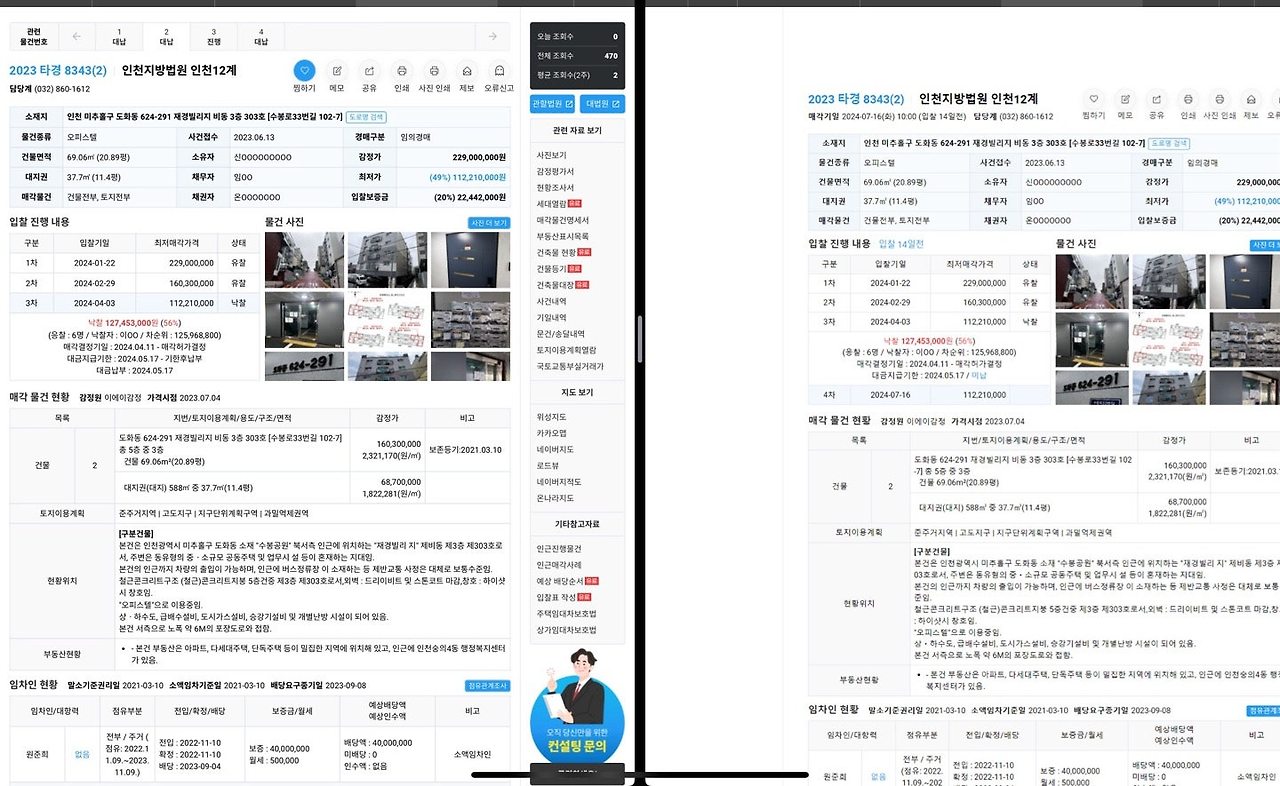Open 로드뷰 map link
This screenshot has height=786, width=1280.
click(548, 465)
